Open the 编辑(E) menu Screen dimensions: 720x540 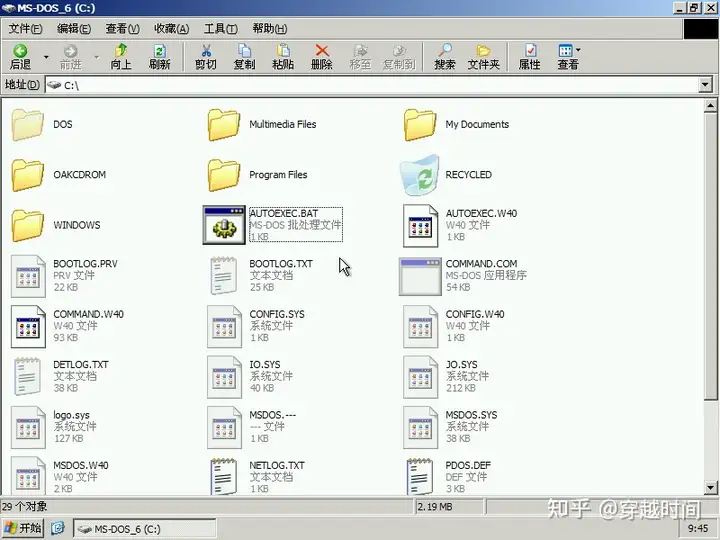pyautogui.click(x=74, y=29)
